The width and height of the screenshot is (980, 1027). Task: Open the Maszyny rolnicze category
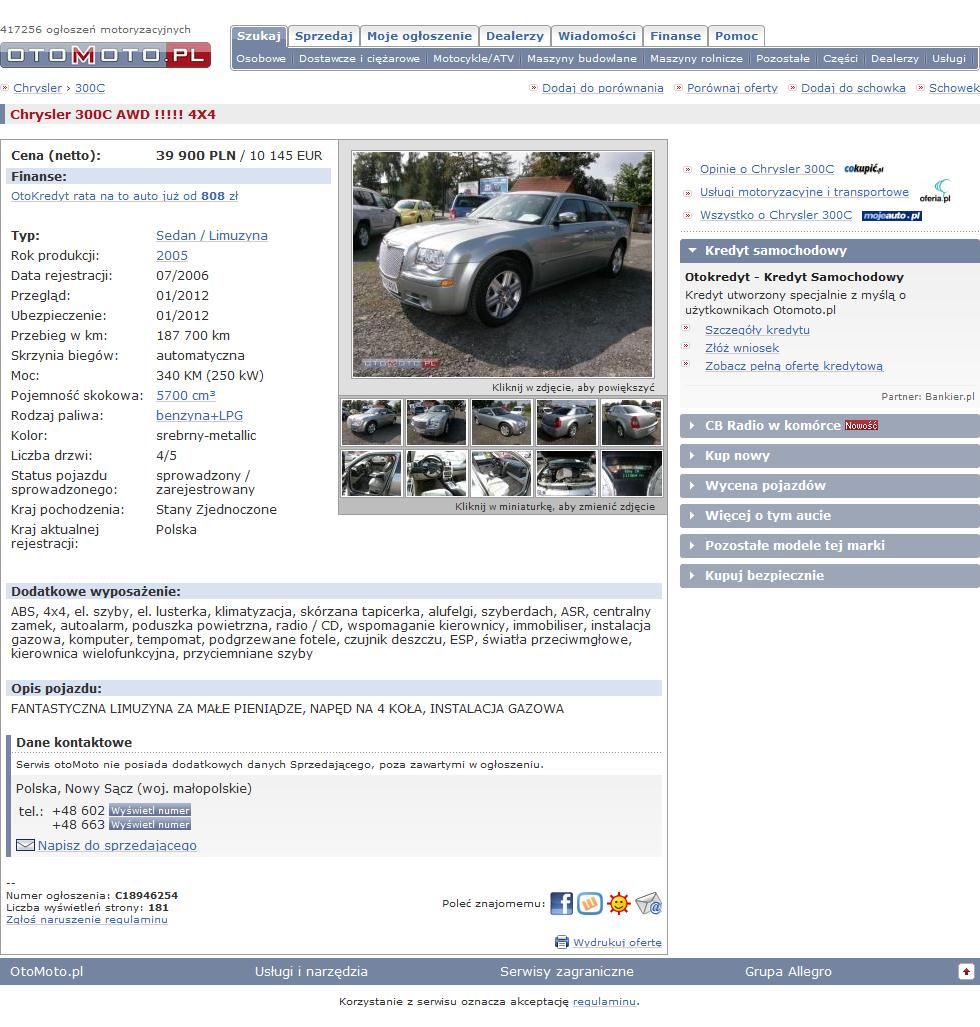[696, 58]
